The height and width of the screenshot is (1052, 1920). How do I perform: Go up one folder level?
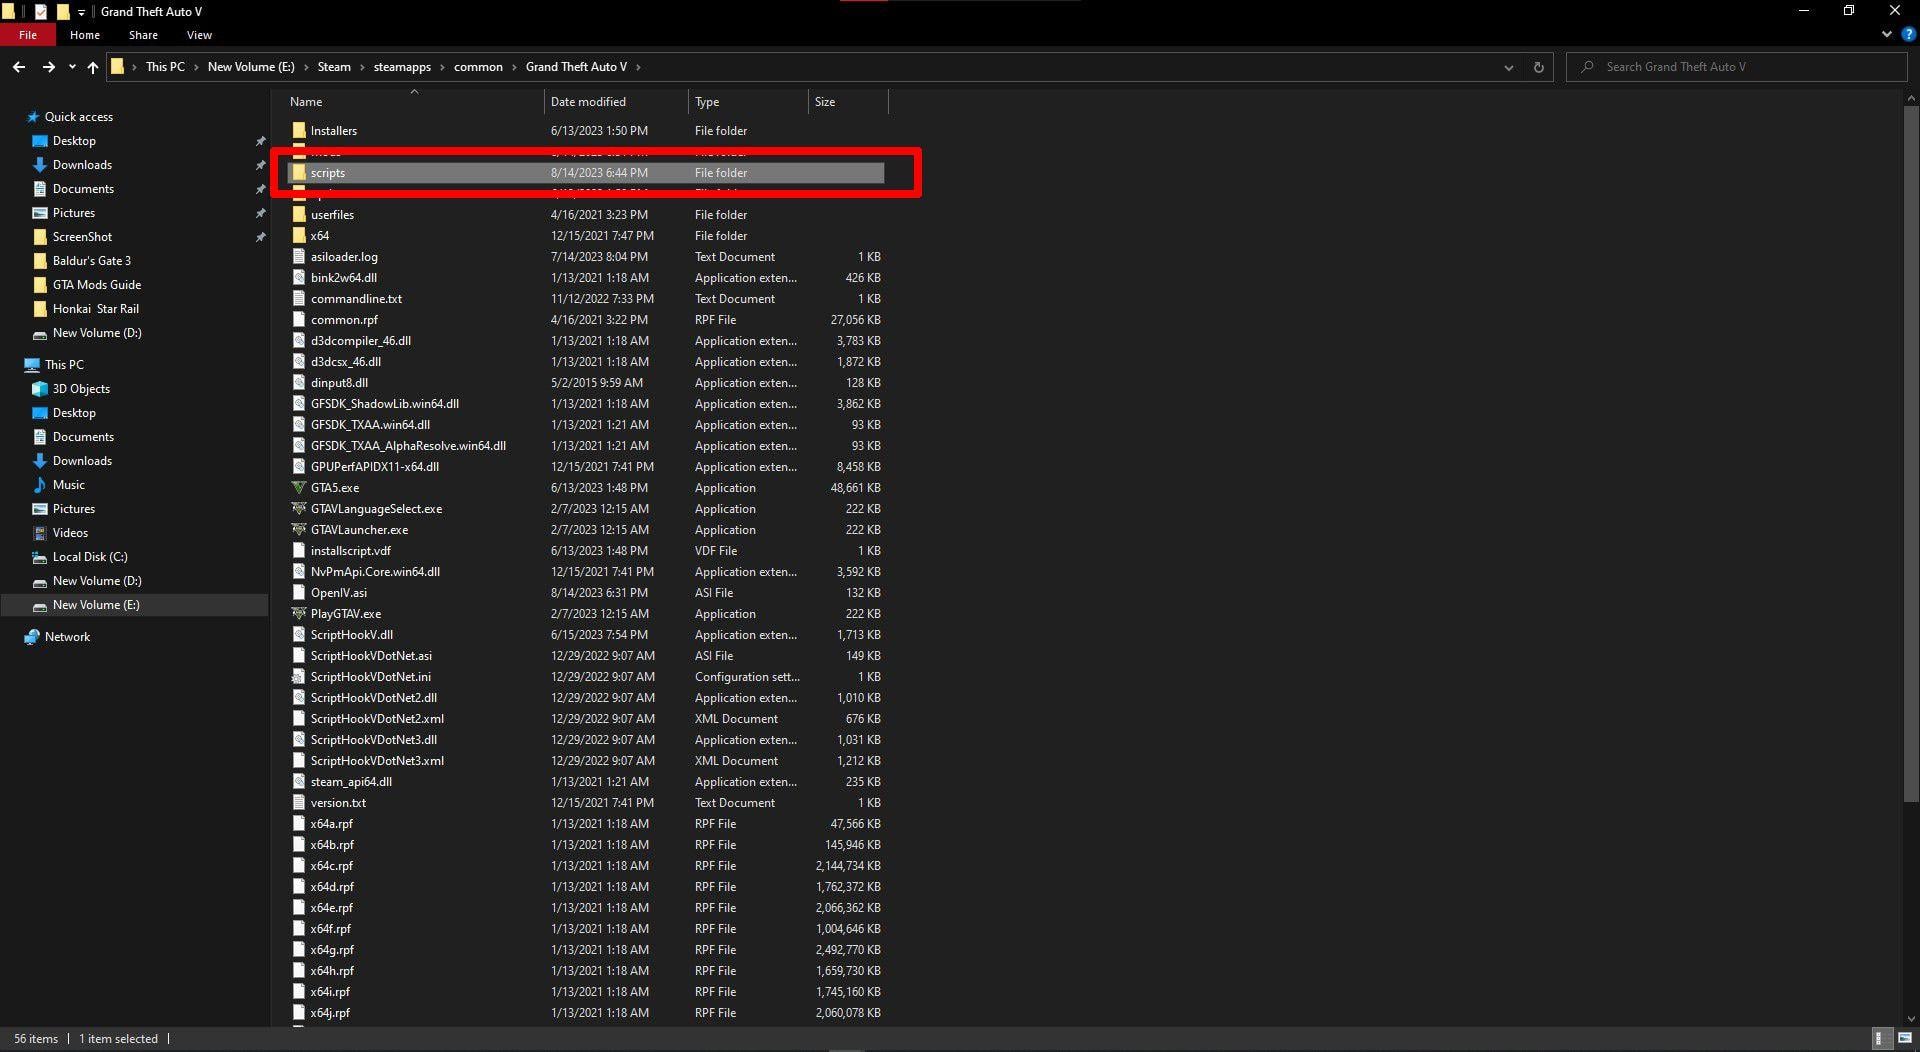(x=93, y=67)
